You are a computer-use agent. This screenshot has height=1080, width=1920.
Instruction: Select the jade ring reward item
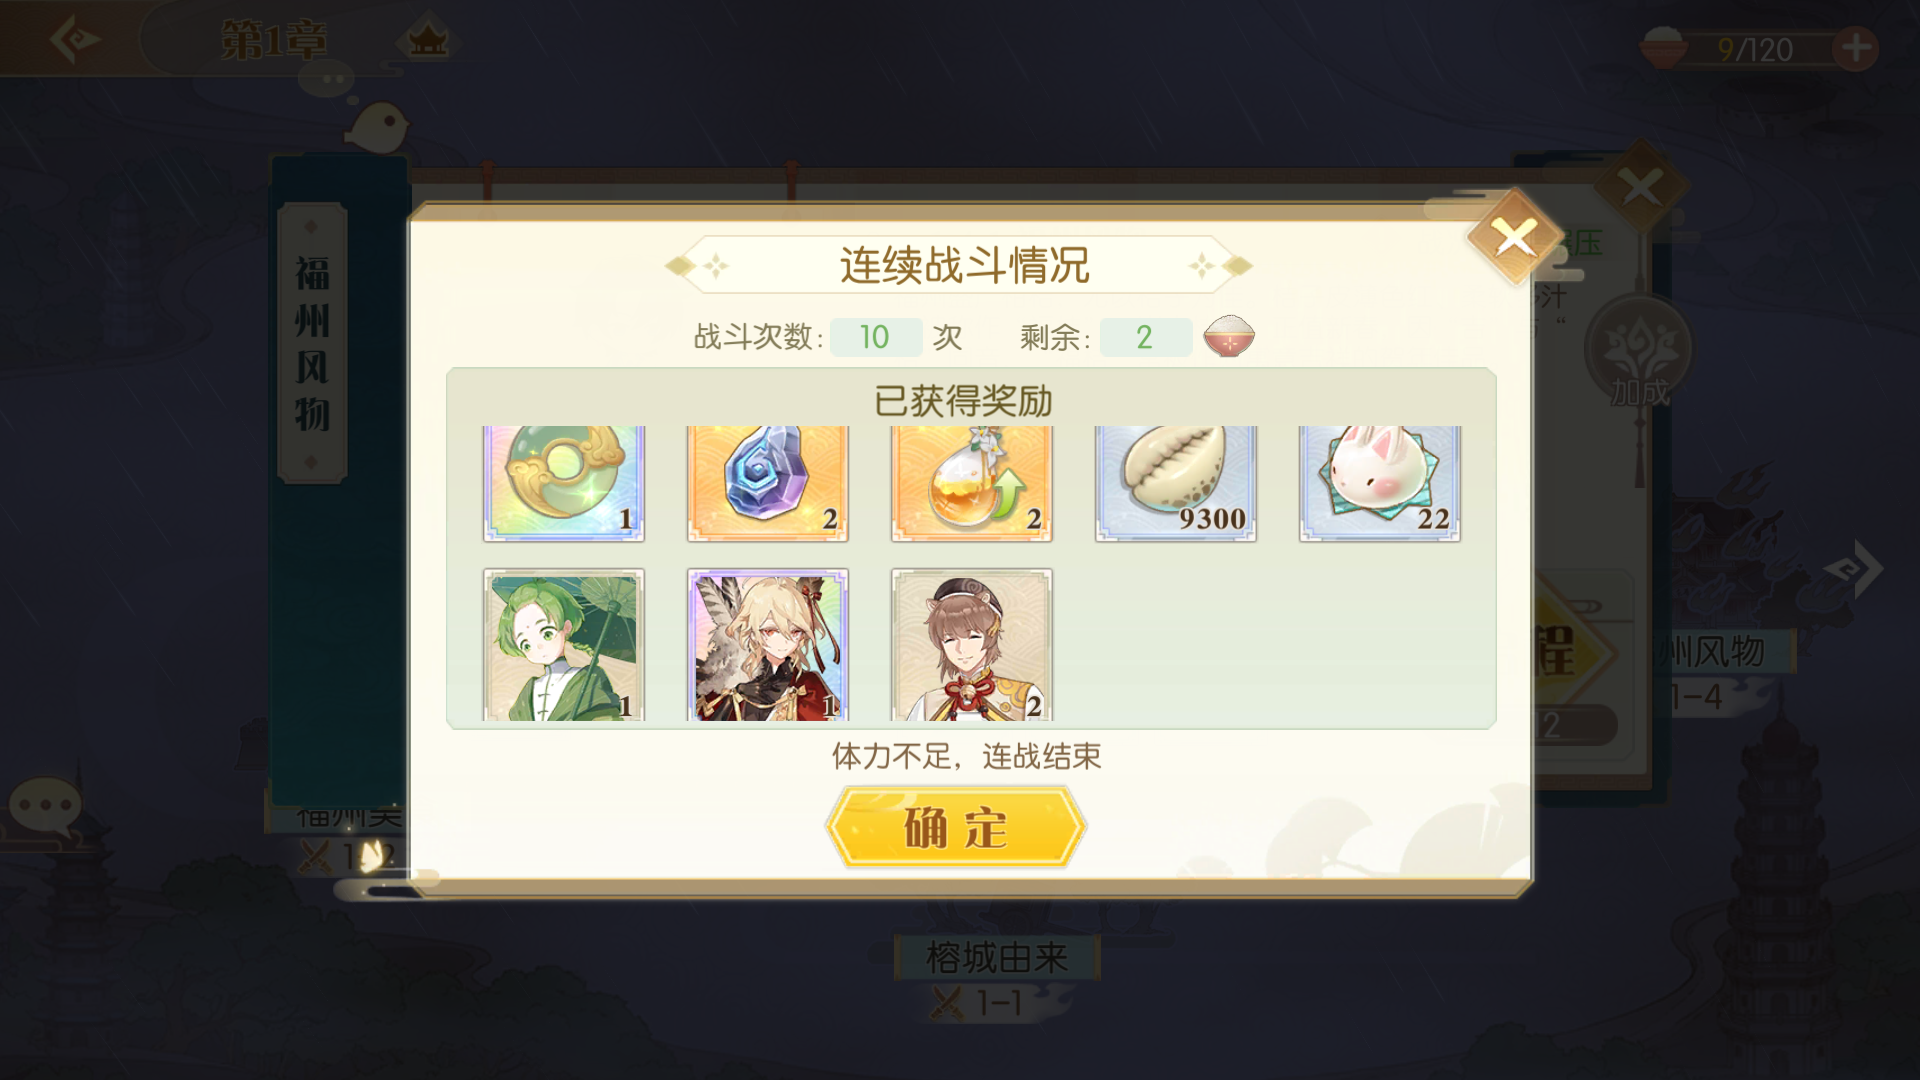(564, 484)
